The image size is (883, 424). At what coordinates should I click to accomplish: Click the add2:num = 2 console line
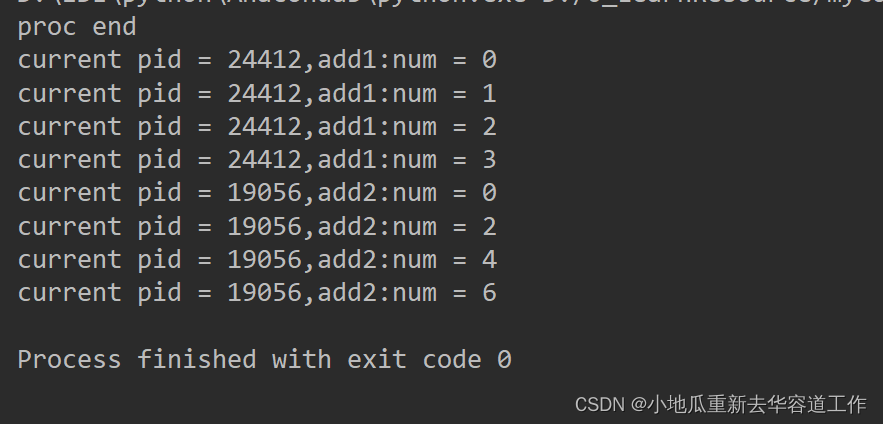257,226
